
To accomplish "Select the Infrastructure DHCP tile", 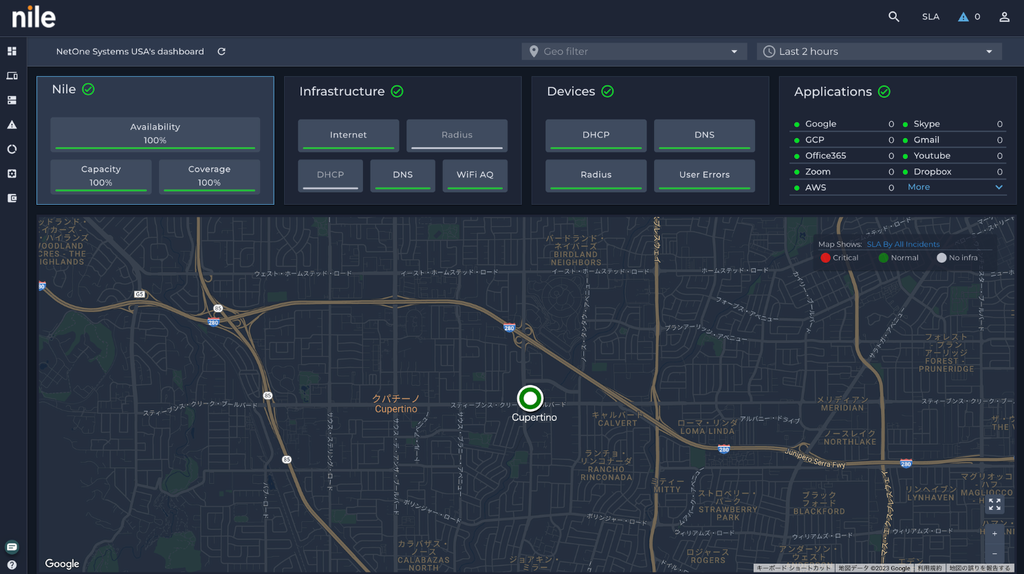I will (x=330, y=175).
